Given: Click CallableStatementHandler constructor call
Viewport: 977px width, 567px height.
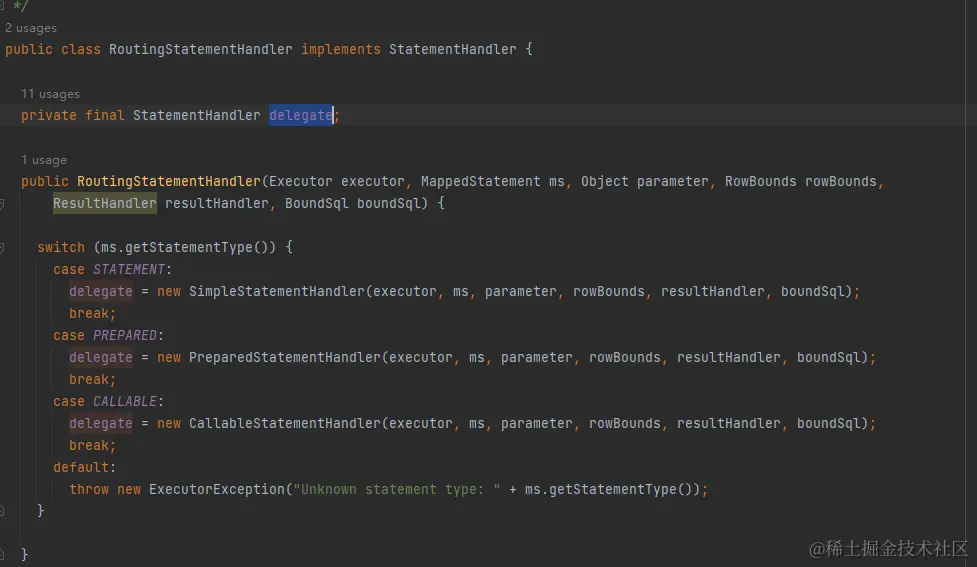Looking at the screenshot, I should [285, 423].
